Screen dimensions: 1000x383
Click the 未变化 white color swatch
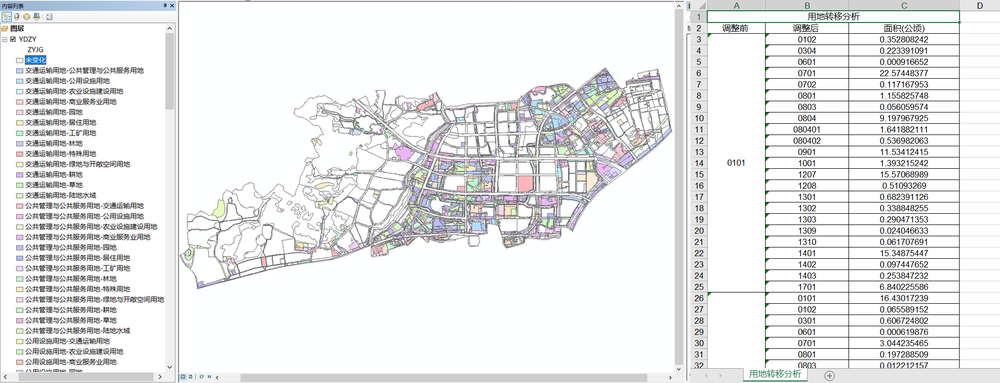[x=20, y=60]
